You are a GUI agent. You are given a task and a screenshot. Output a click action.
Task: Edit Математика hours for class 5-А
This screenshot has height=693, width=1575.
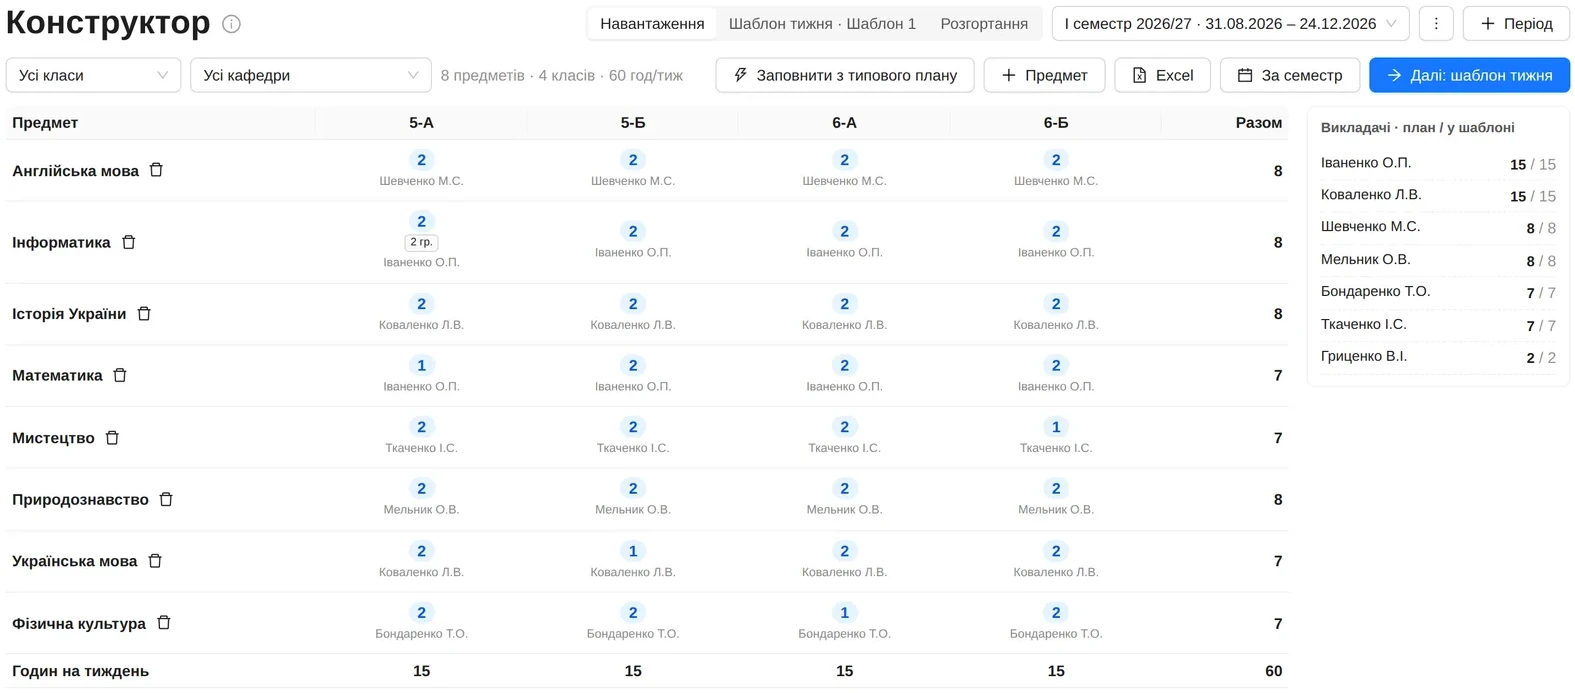(x=421, y=366)
